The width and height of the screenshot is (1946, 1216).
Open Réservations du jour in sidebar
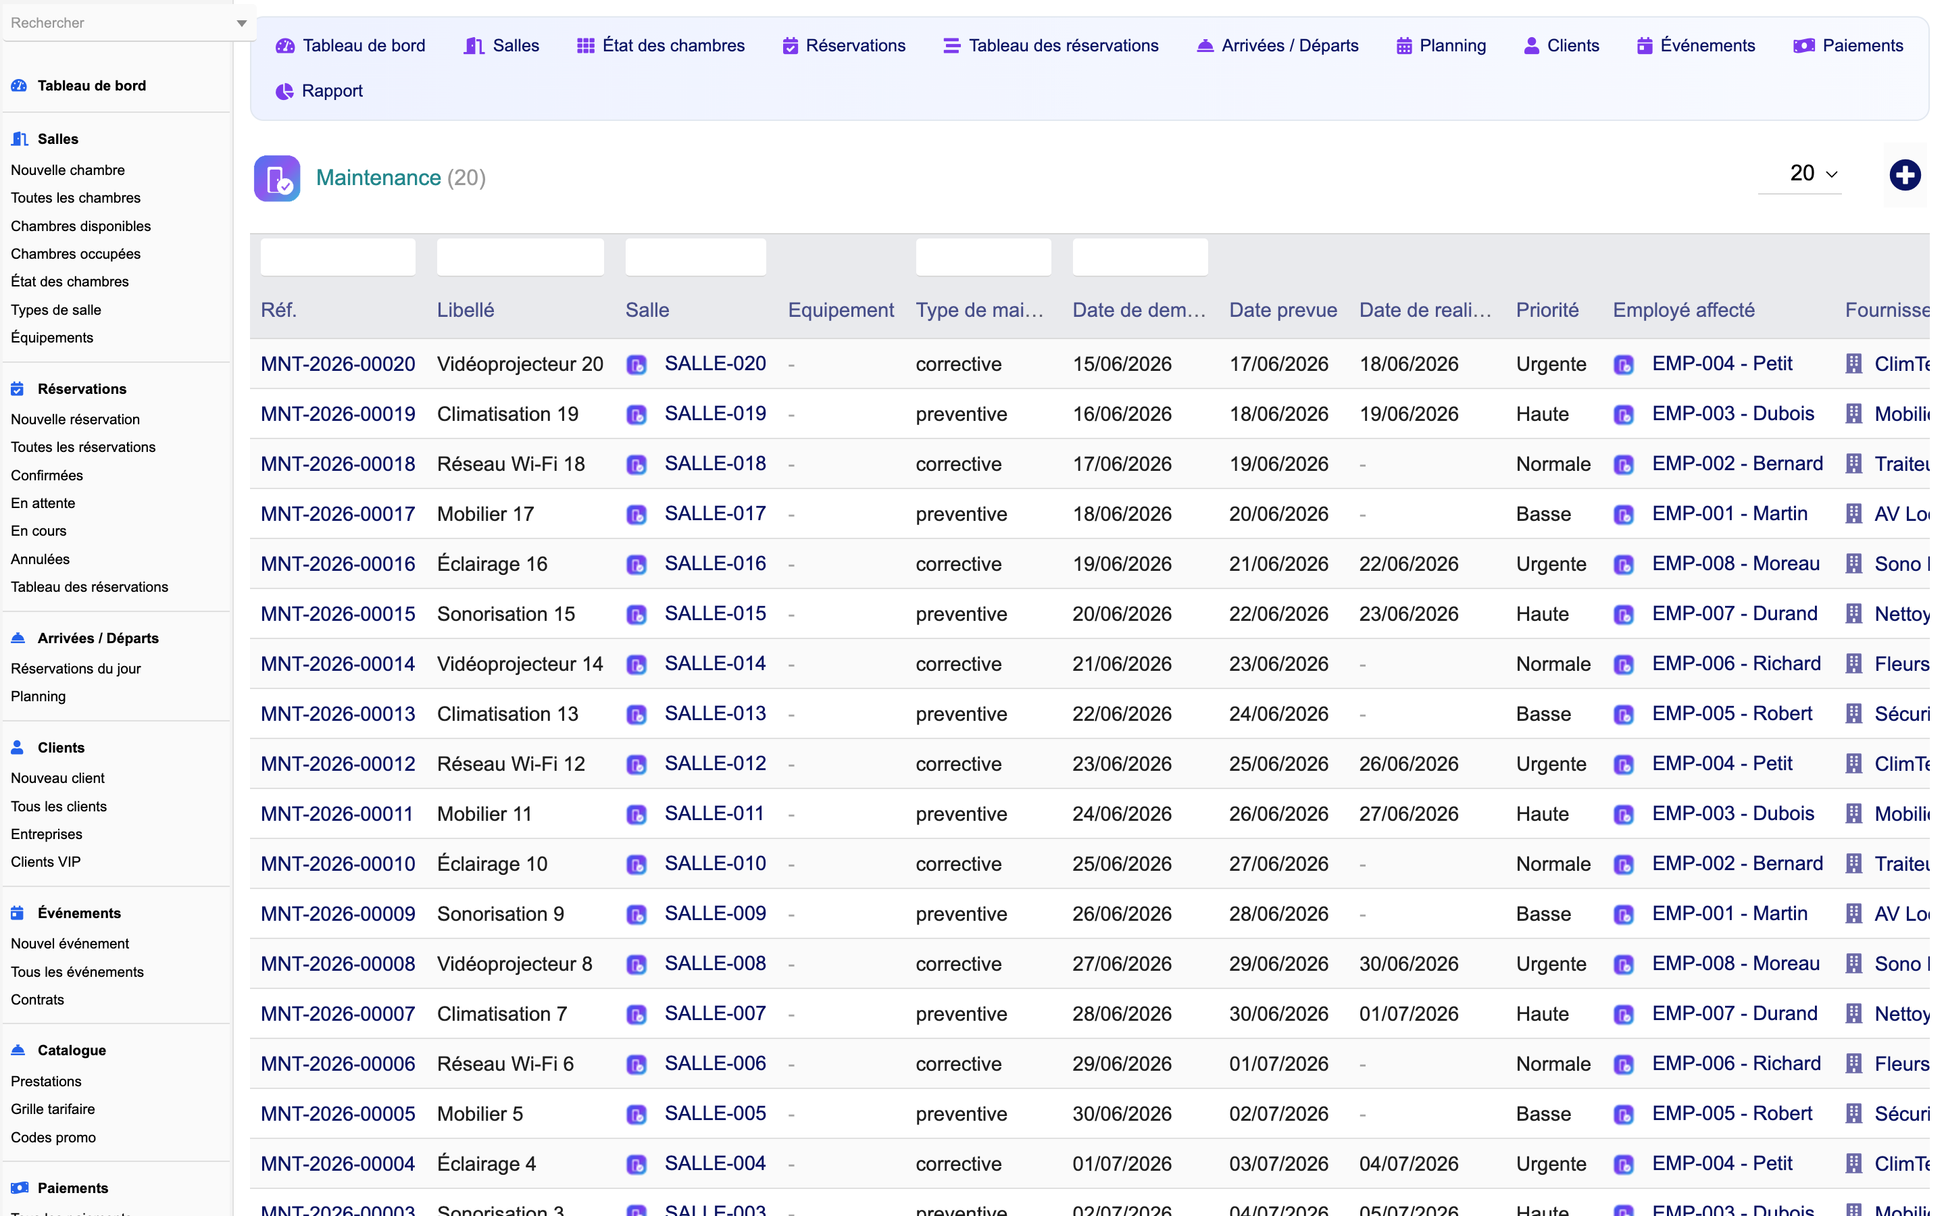pyautogui.click(x=76, y=668)
